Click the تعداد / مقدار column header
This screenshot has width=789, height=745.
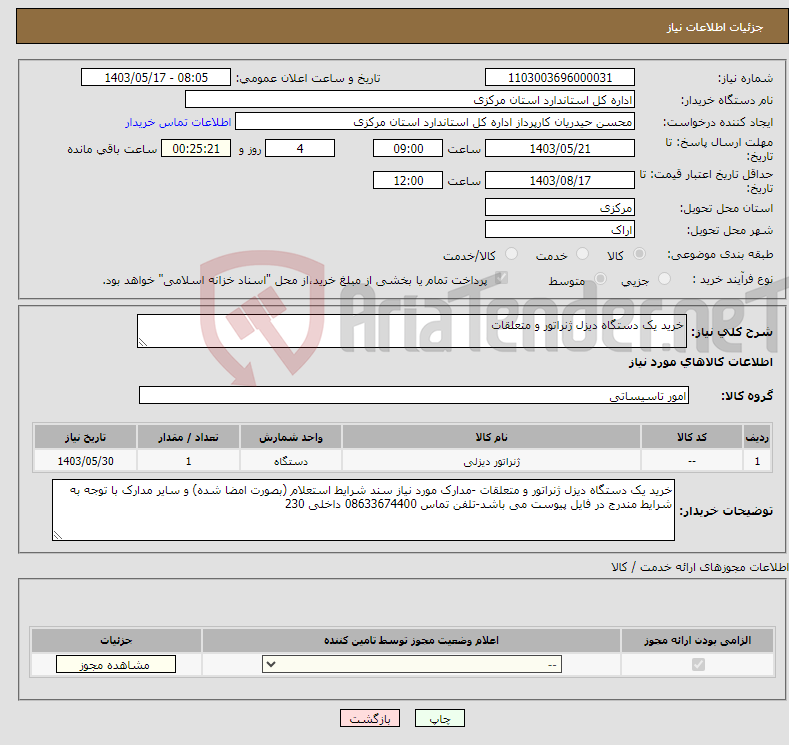pyautogui.click(x=188, y=437)
